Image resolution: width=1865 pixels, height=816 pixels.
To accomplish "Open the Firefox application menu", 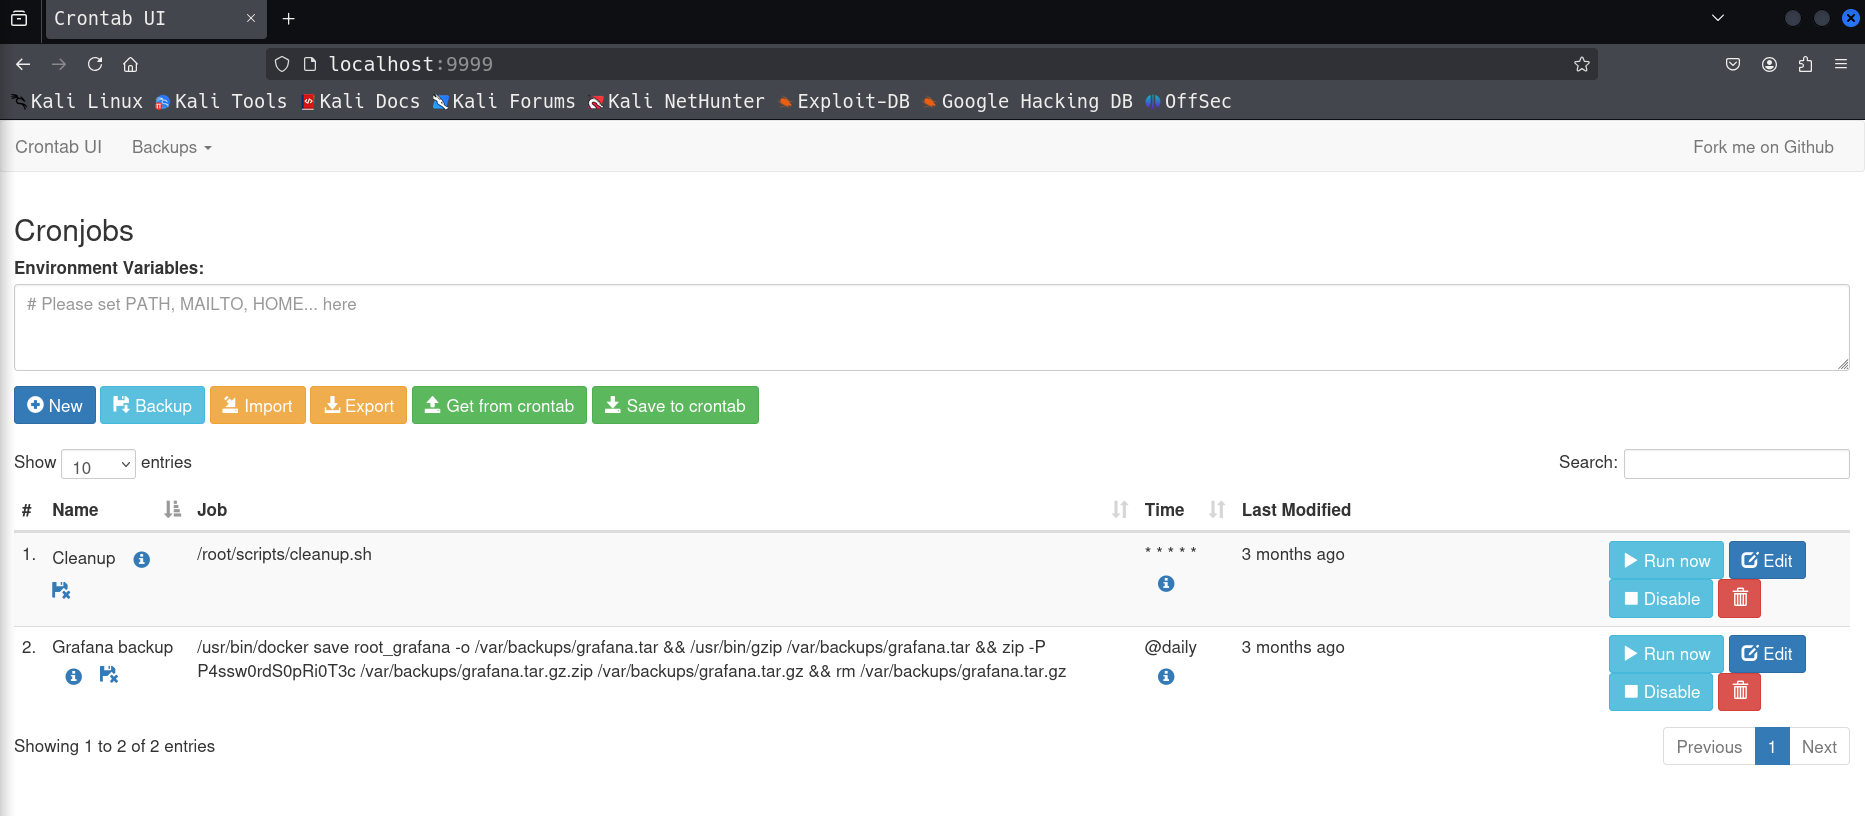I will (x=1840, y=64).
